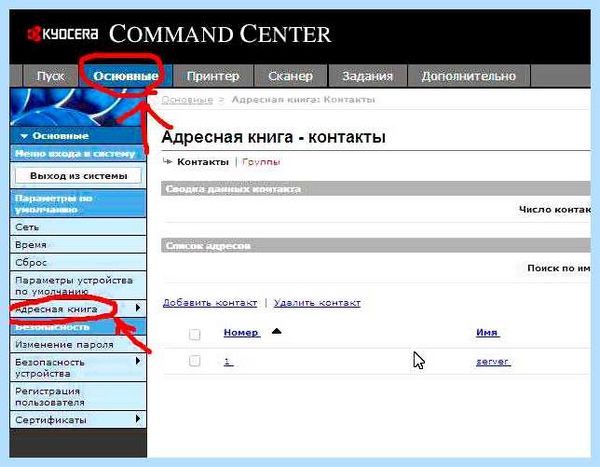600x467 pixels.
Task: Expand Безопасность устройства submenu arrow
Action: click(138, 361)
